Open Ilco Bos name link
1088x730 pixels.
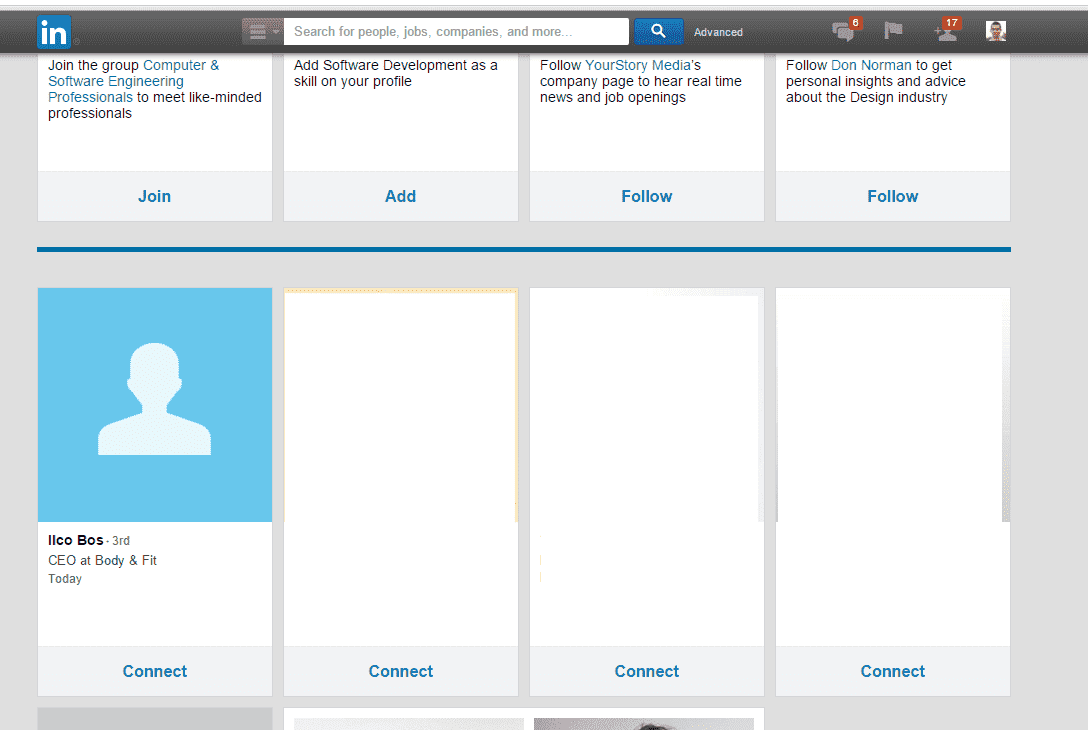[x=76, y=541]
